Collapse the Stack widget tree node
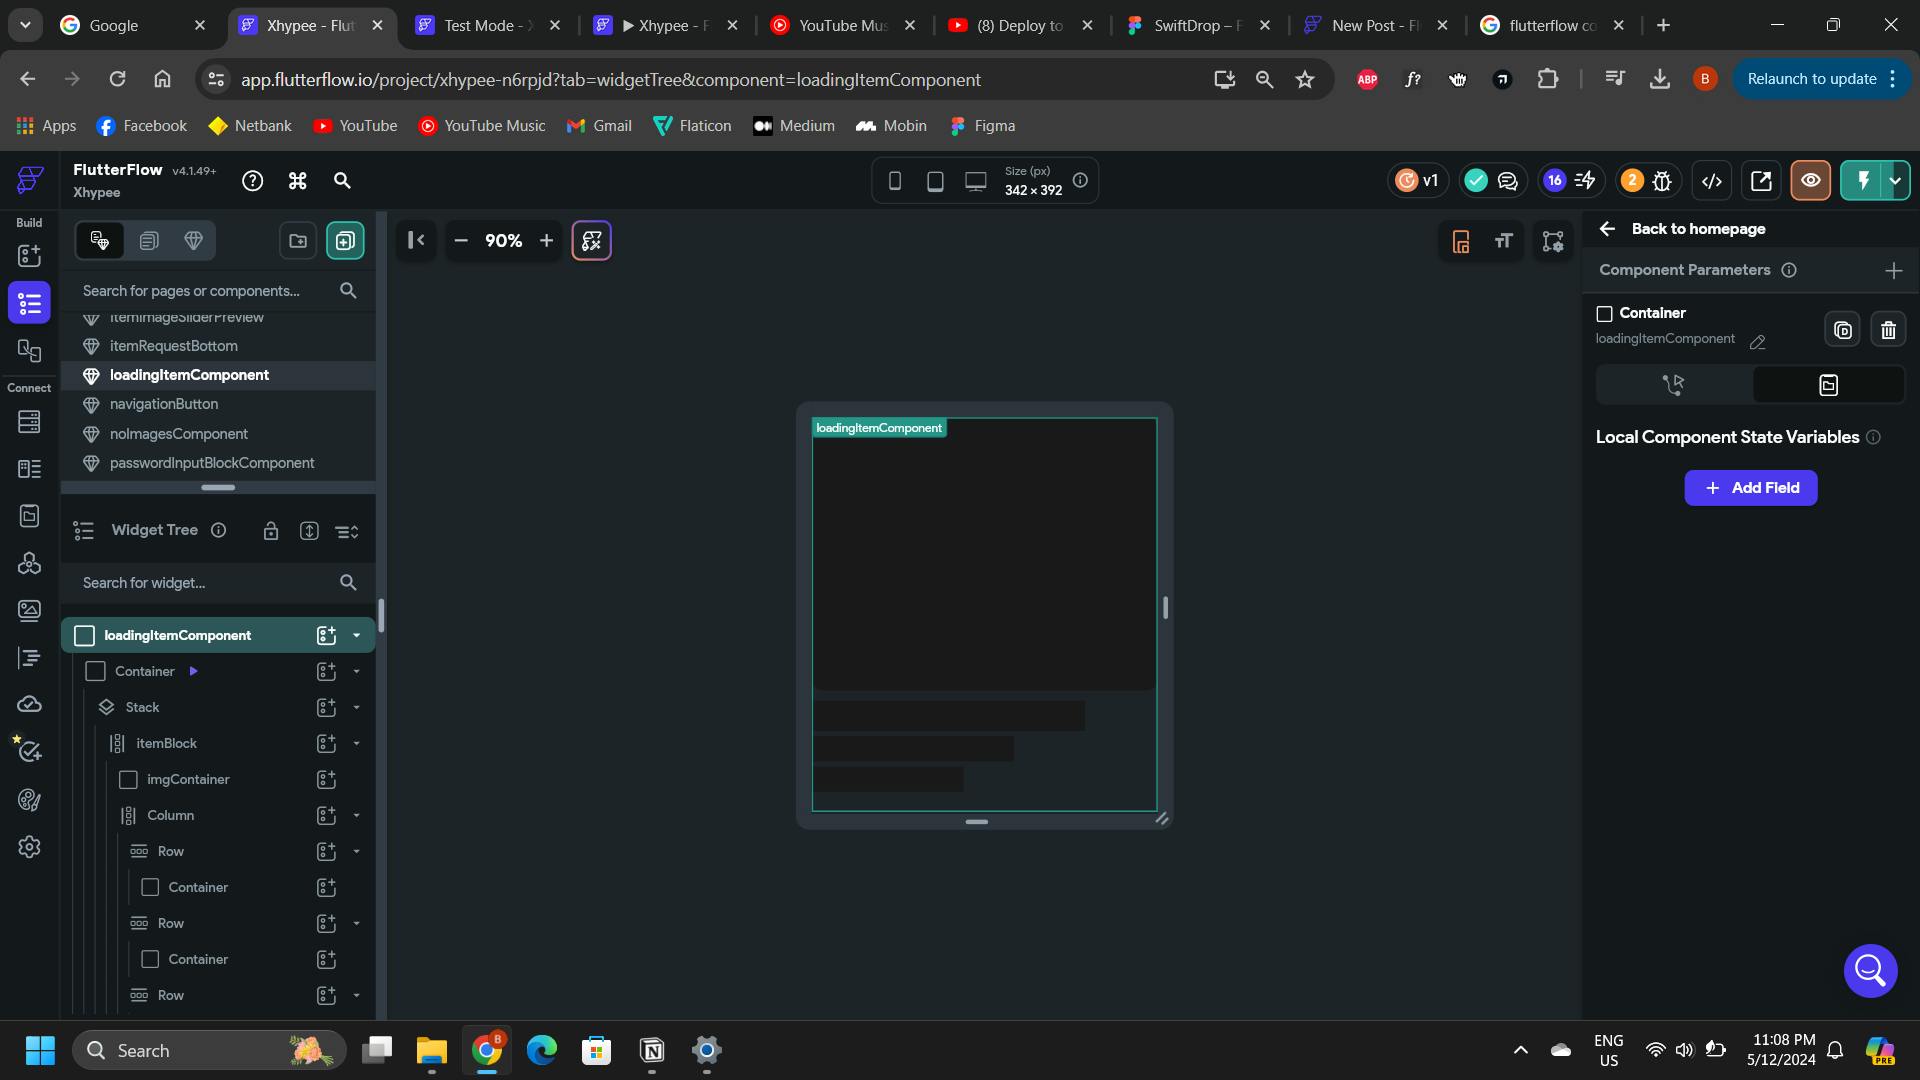This screenshot has width=1920, height=1080. click(x=356, y=708)
